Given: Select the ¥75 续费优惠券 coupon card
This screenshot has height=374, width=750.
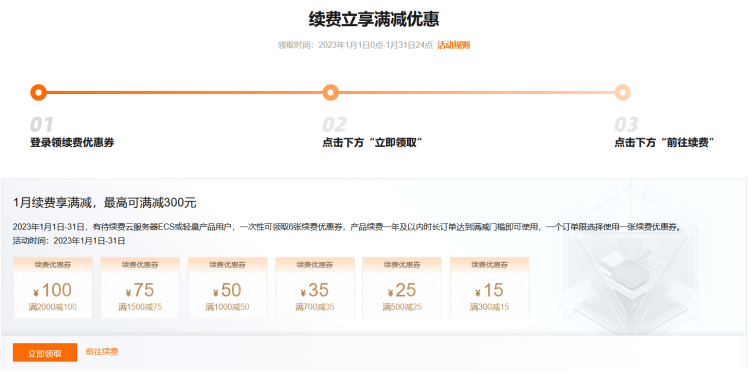Looking at the screenshot, I should tap(140, 287).
